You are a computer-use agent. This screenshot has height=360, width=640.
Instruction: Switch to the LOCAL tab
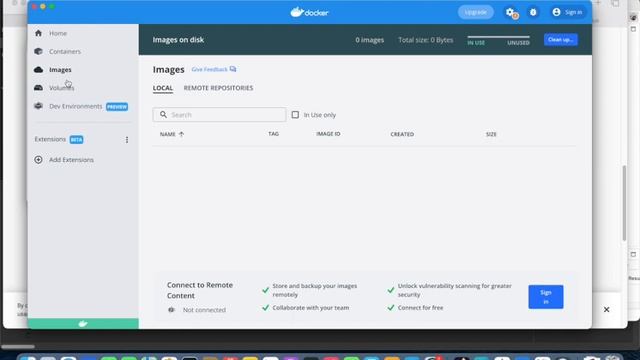pos(163,88)
